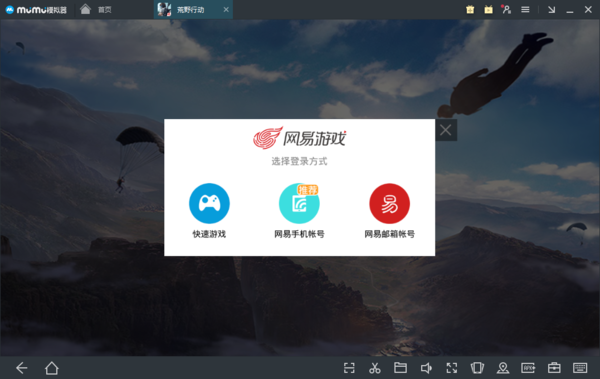This screenshot has width=600, height=379.
Task: Go back using the Android back arrow
Action: 22,368
